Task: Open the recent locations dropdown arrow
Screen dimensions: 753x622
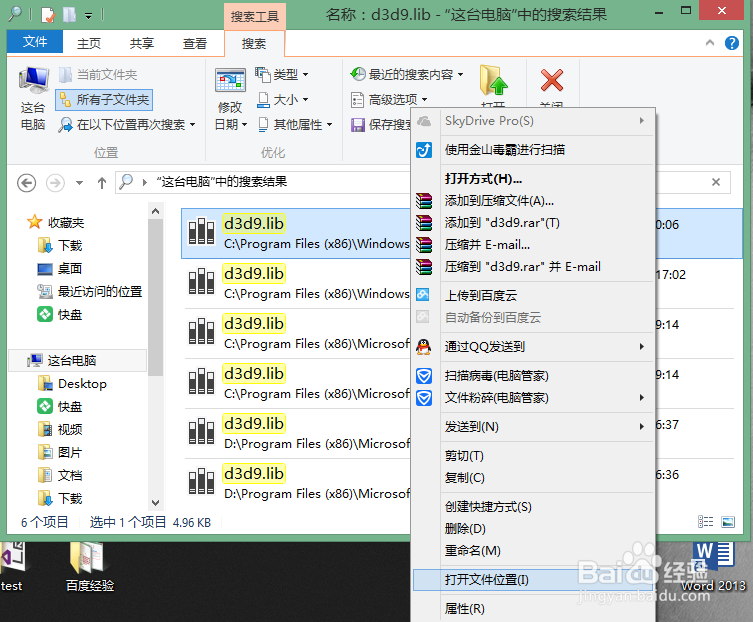Action: click(79, 183)
